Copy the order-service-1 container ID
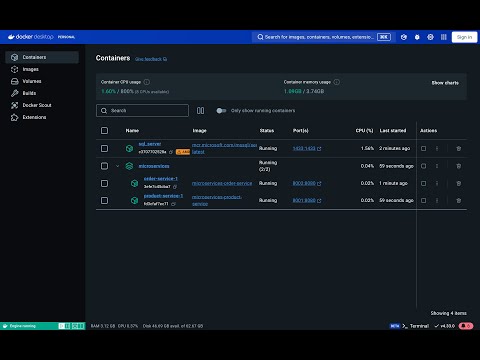This screenshot has width=480, height=360. pyautogui.click(x=175, y=187)
